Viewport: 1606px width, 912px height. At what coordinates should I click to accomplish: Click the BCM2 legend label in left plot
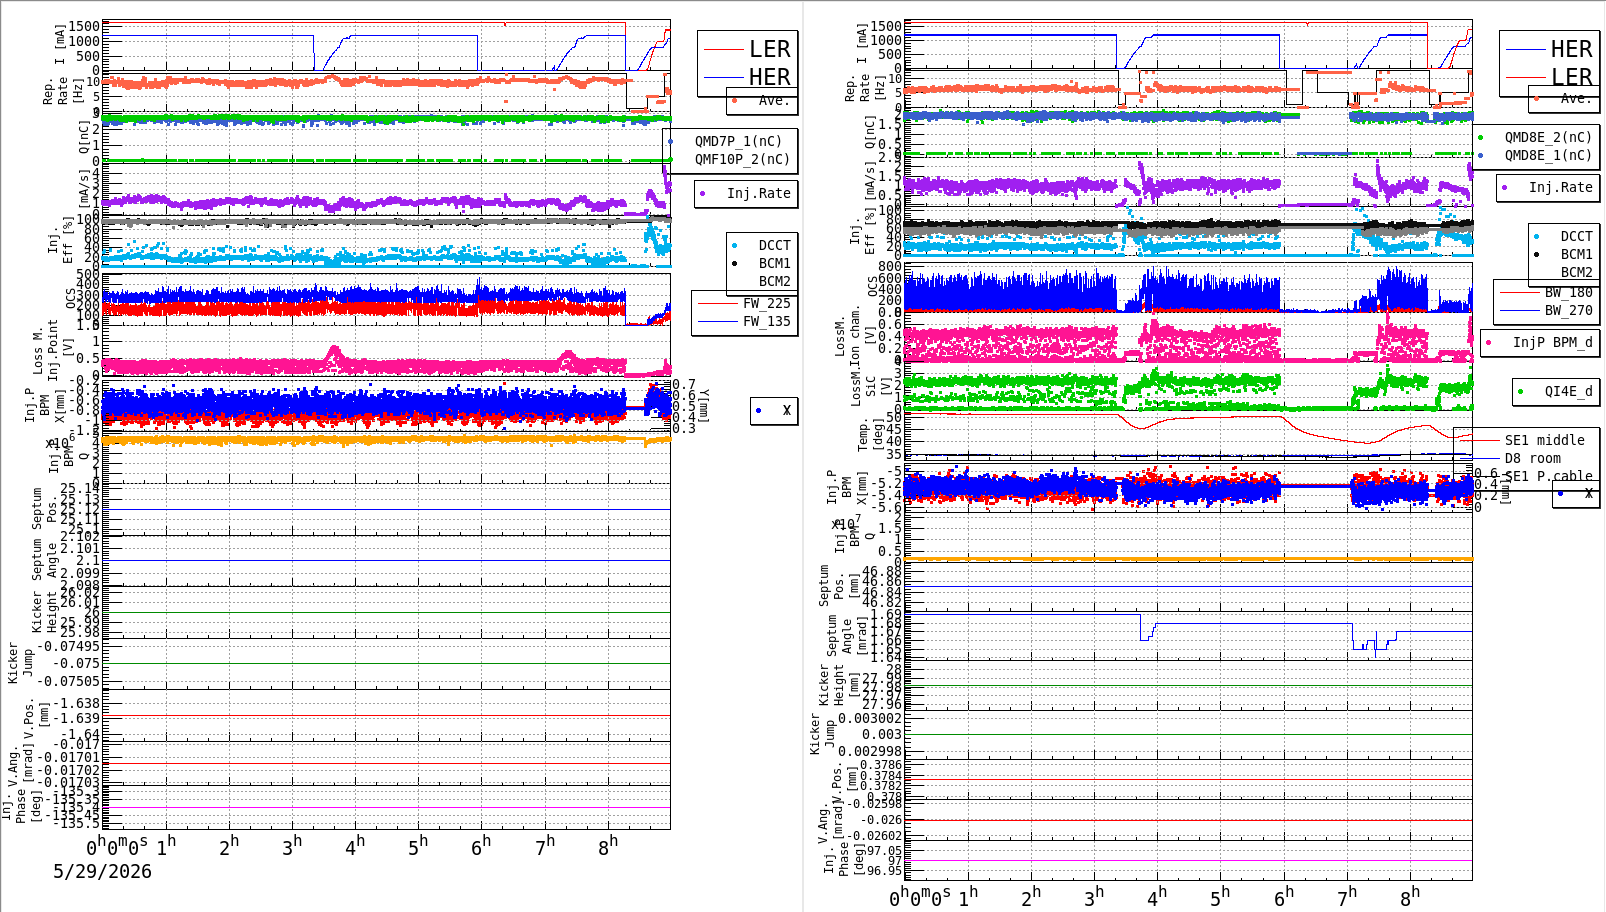(x=774, y=281)
